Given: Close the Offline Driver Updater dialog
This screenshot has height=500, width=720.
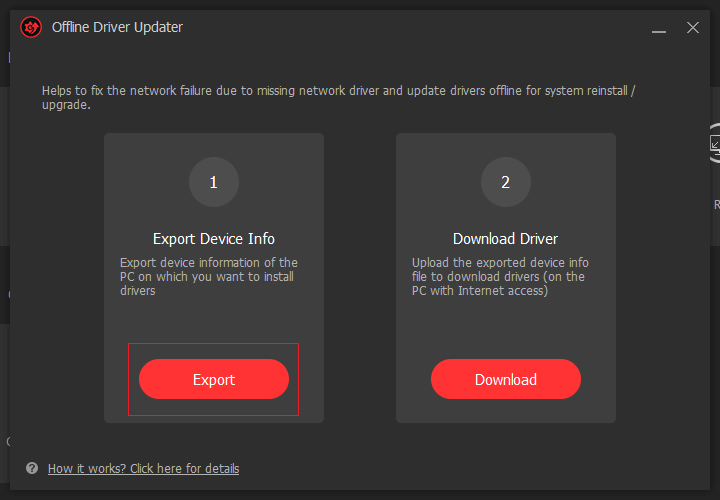Looking at the screenshot, I should tap(693, 28).
